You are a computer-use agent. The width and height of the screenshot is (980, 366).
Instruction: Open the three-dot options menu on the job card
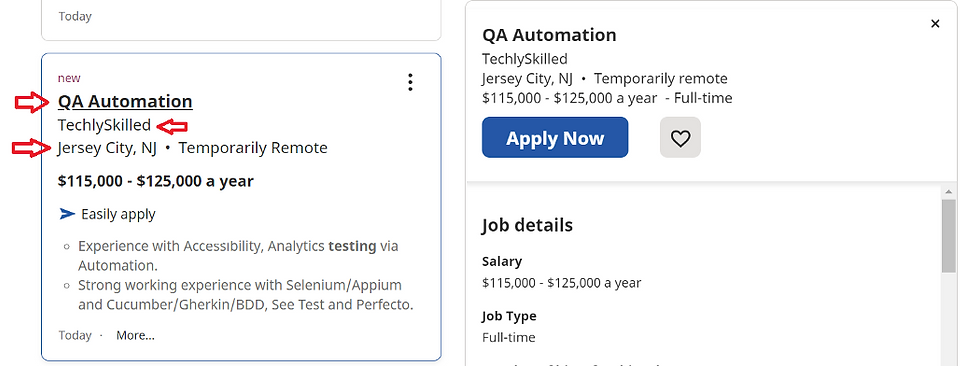tap(410, 82)
